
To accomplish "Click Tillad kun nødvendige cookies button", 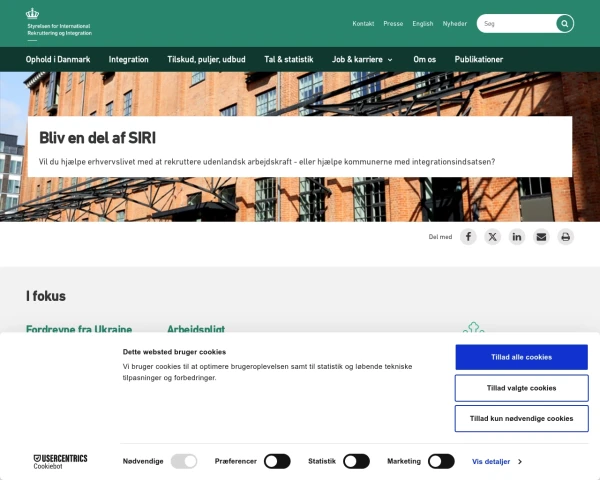I will [522, 419].
